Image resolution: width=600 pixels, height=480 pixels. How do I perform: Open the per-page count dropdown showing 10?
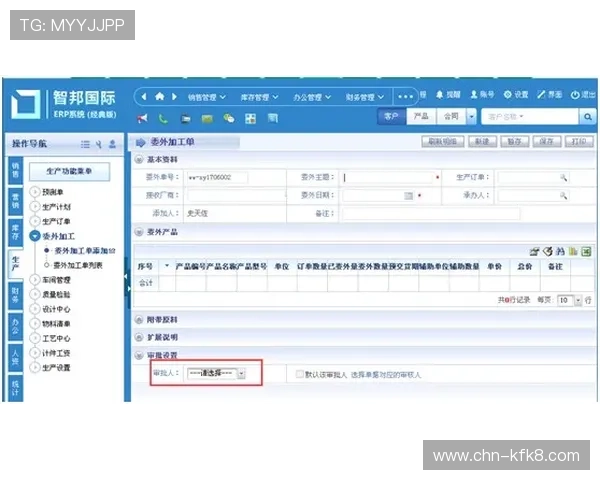click(x=569, y=300)
